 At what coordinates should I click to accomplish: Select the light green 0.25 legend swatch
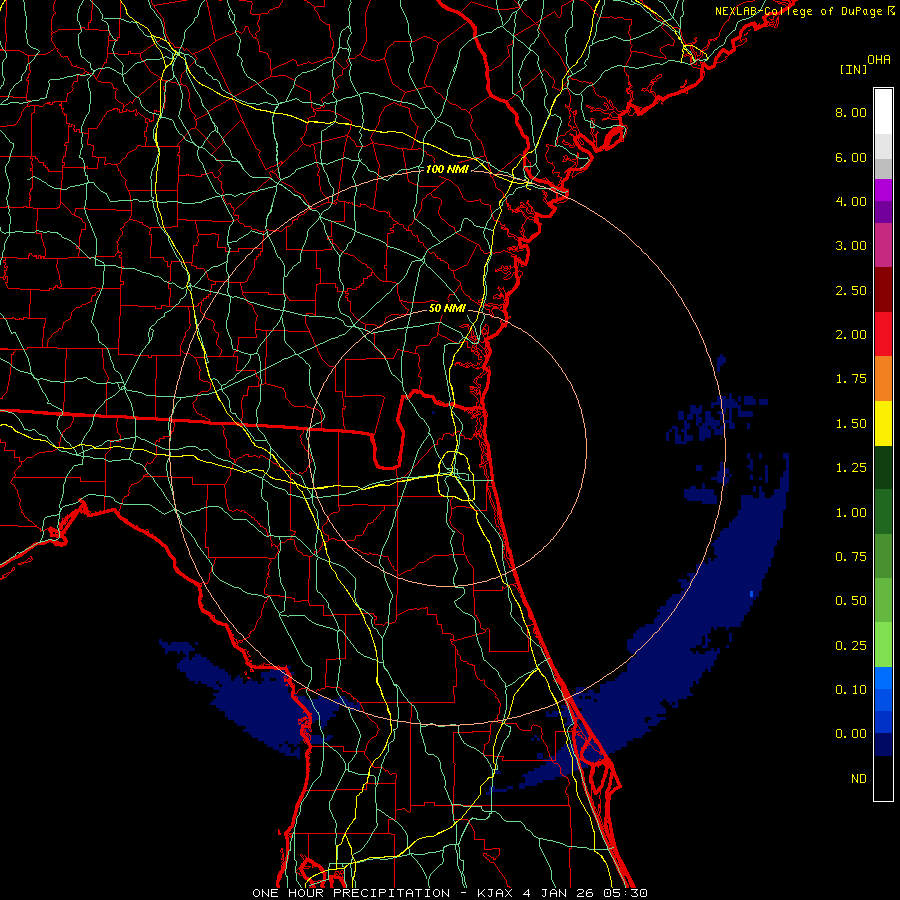883,645
